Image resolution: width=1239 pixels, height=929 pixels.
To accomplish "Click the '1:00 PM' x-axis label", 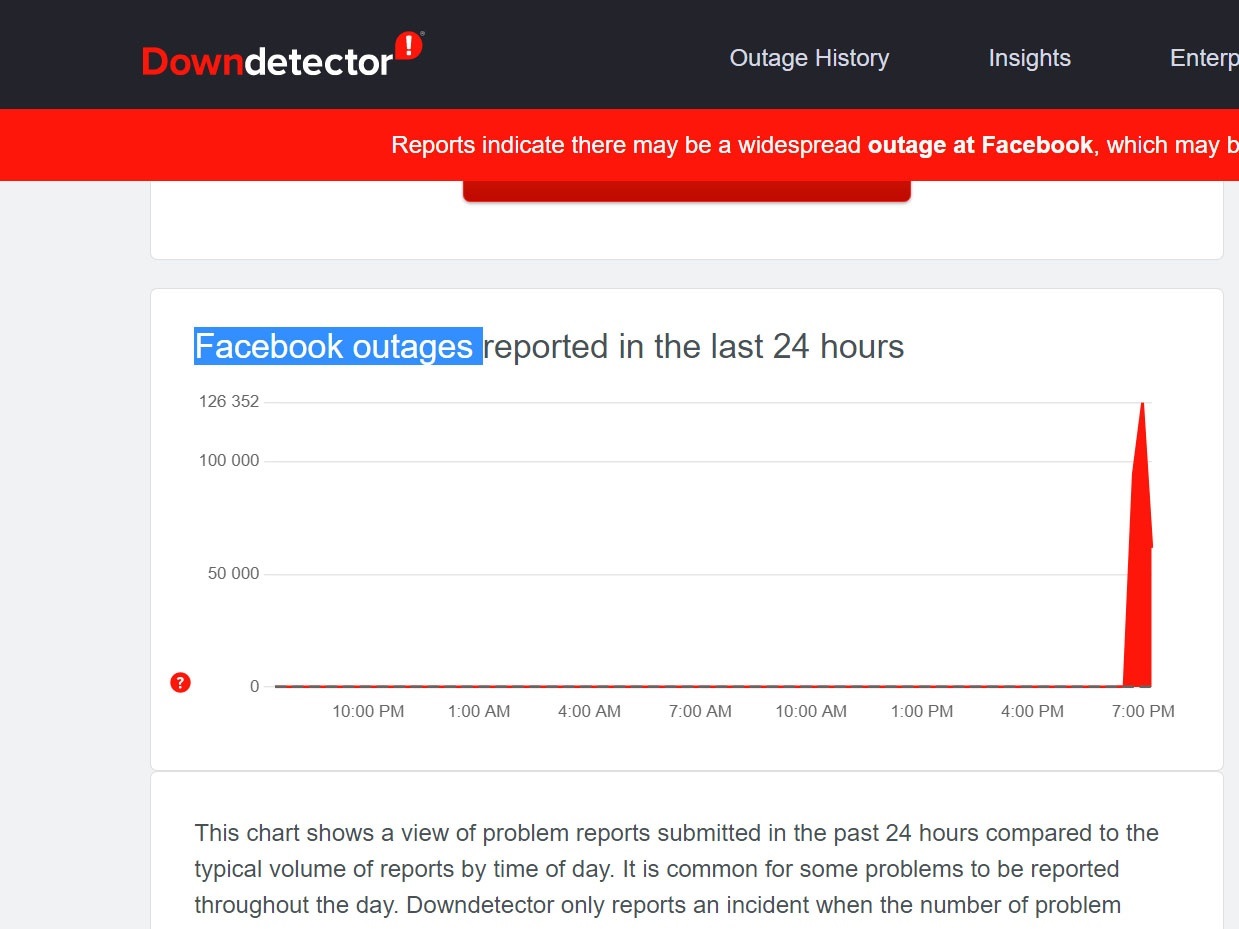I will [x=922, y=712].
